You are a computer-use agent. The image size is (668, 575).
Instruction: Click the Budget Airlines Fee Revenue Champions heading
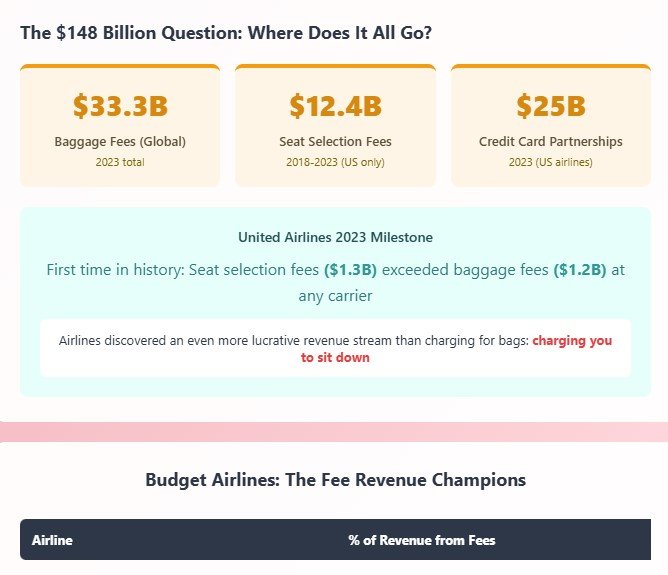(x=335, y=480)
